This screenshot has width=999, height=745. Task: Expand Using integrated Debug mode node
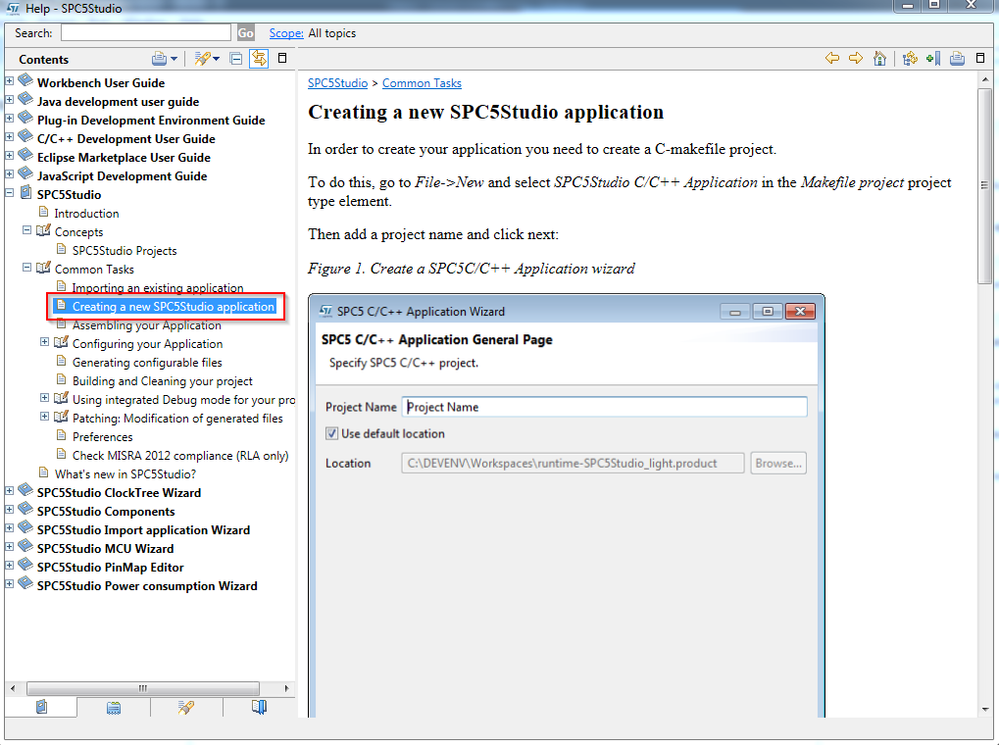(45, 397)
